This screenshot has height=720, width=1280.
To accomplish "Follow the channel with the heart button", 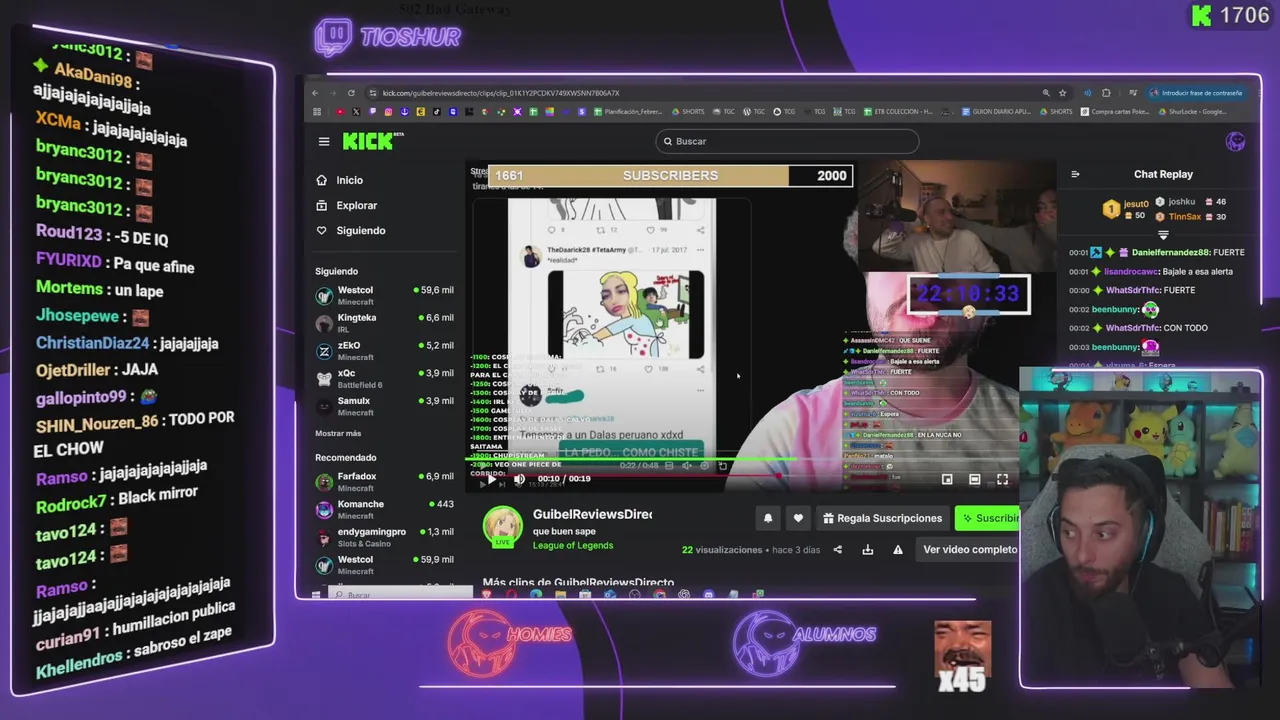I will coord(798,518).
